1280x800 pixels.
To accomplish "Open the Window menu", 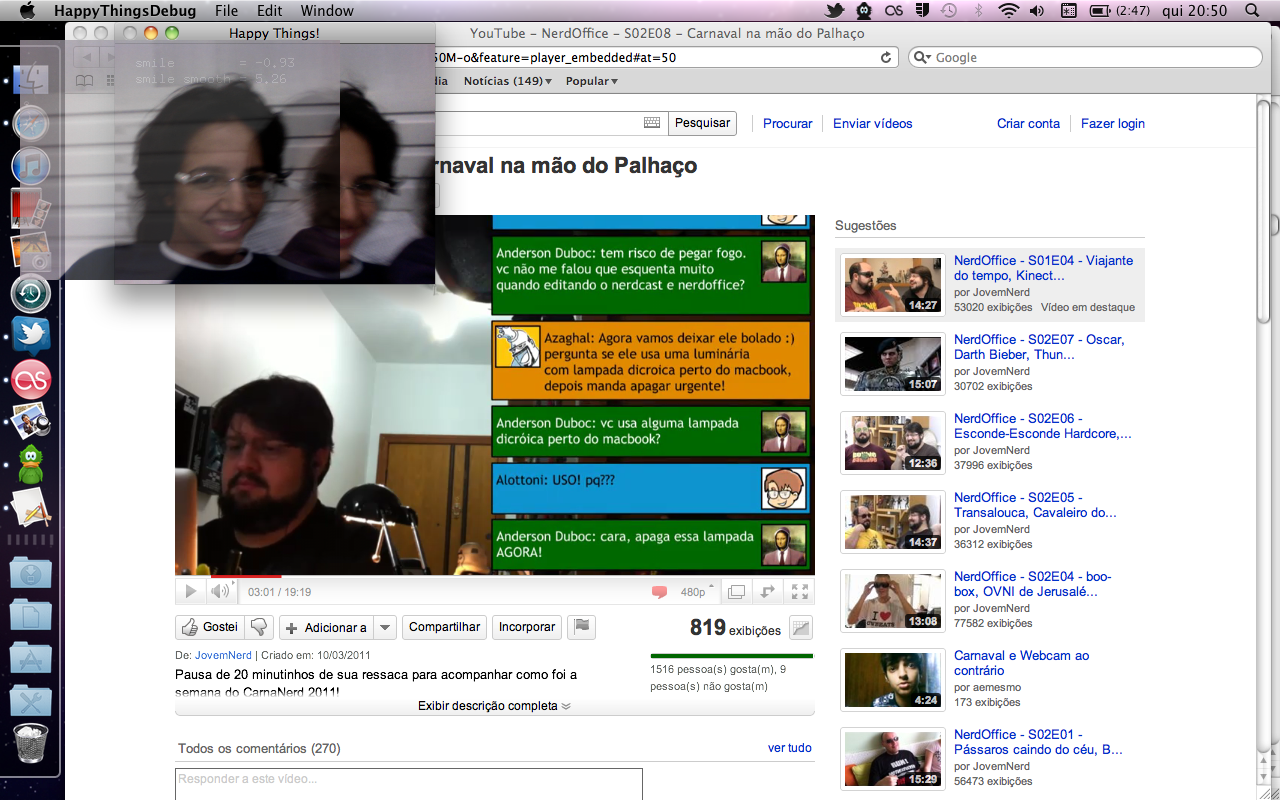I will pyautogui.click(x=327, y=11).
